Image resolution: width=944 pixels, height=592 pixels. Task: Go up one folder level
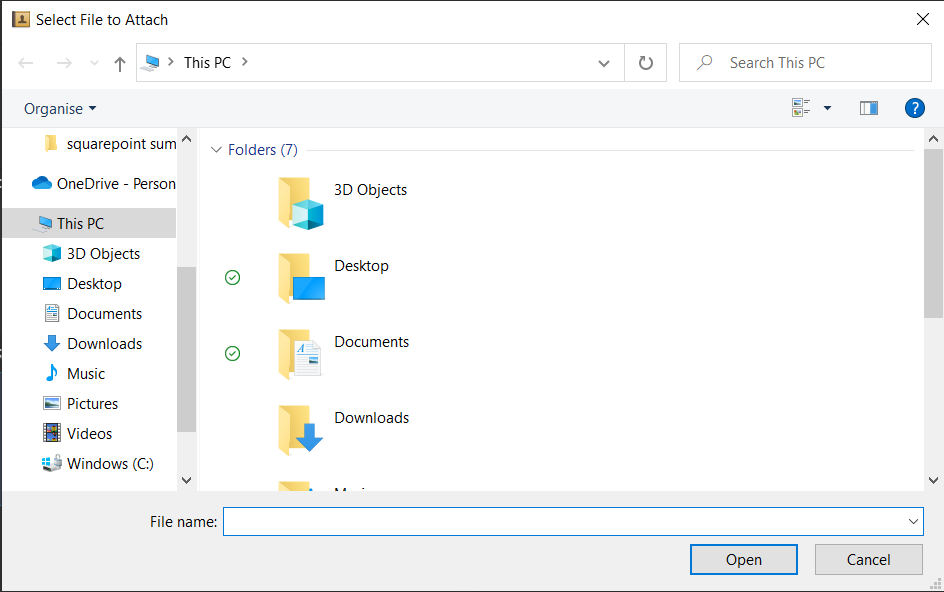pos(120,63)
